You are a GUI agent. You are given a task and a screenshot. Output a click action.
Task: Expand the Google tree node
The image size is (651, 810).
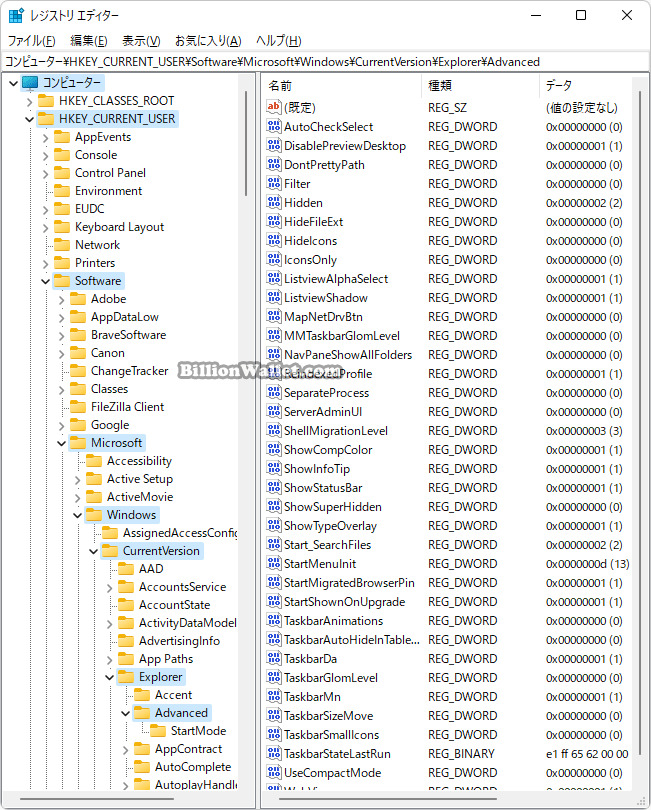(x=61, y=426)
